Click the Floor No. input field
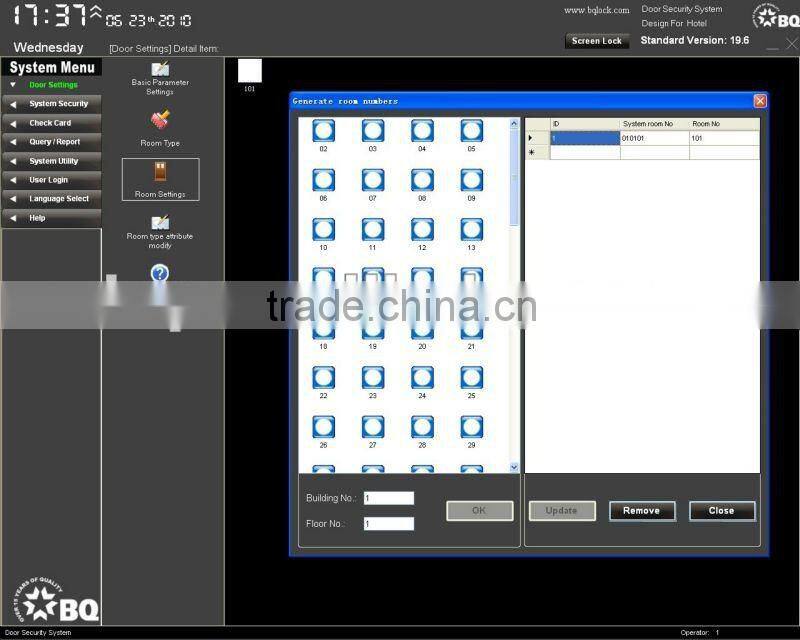 click(x=388, y=523)
